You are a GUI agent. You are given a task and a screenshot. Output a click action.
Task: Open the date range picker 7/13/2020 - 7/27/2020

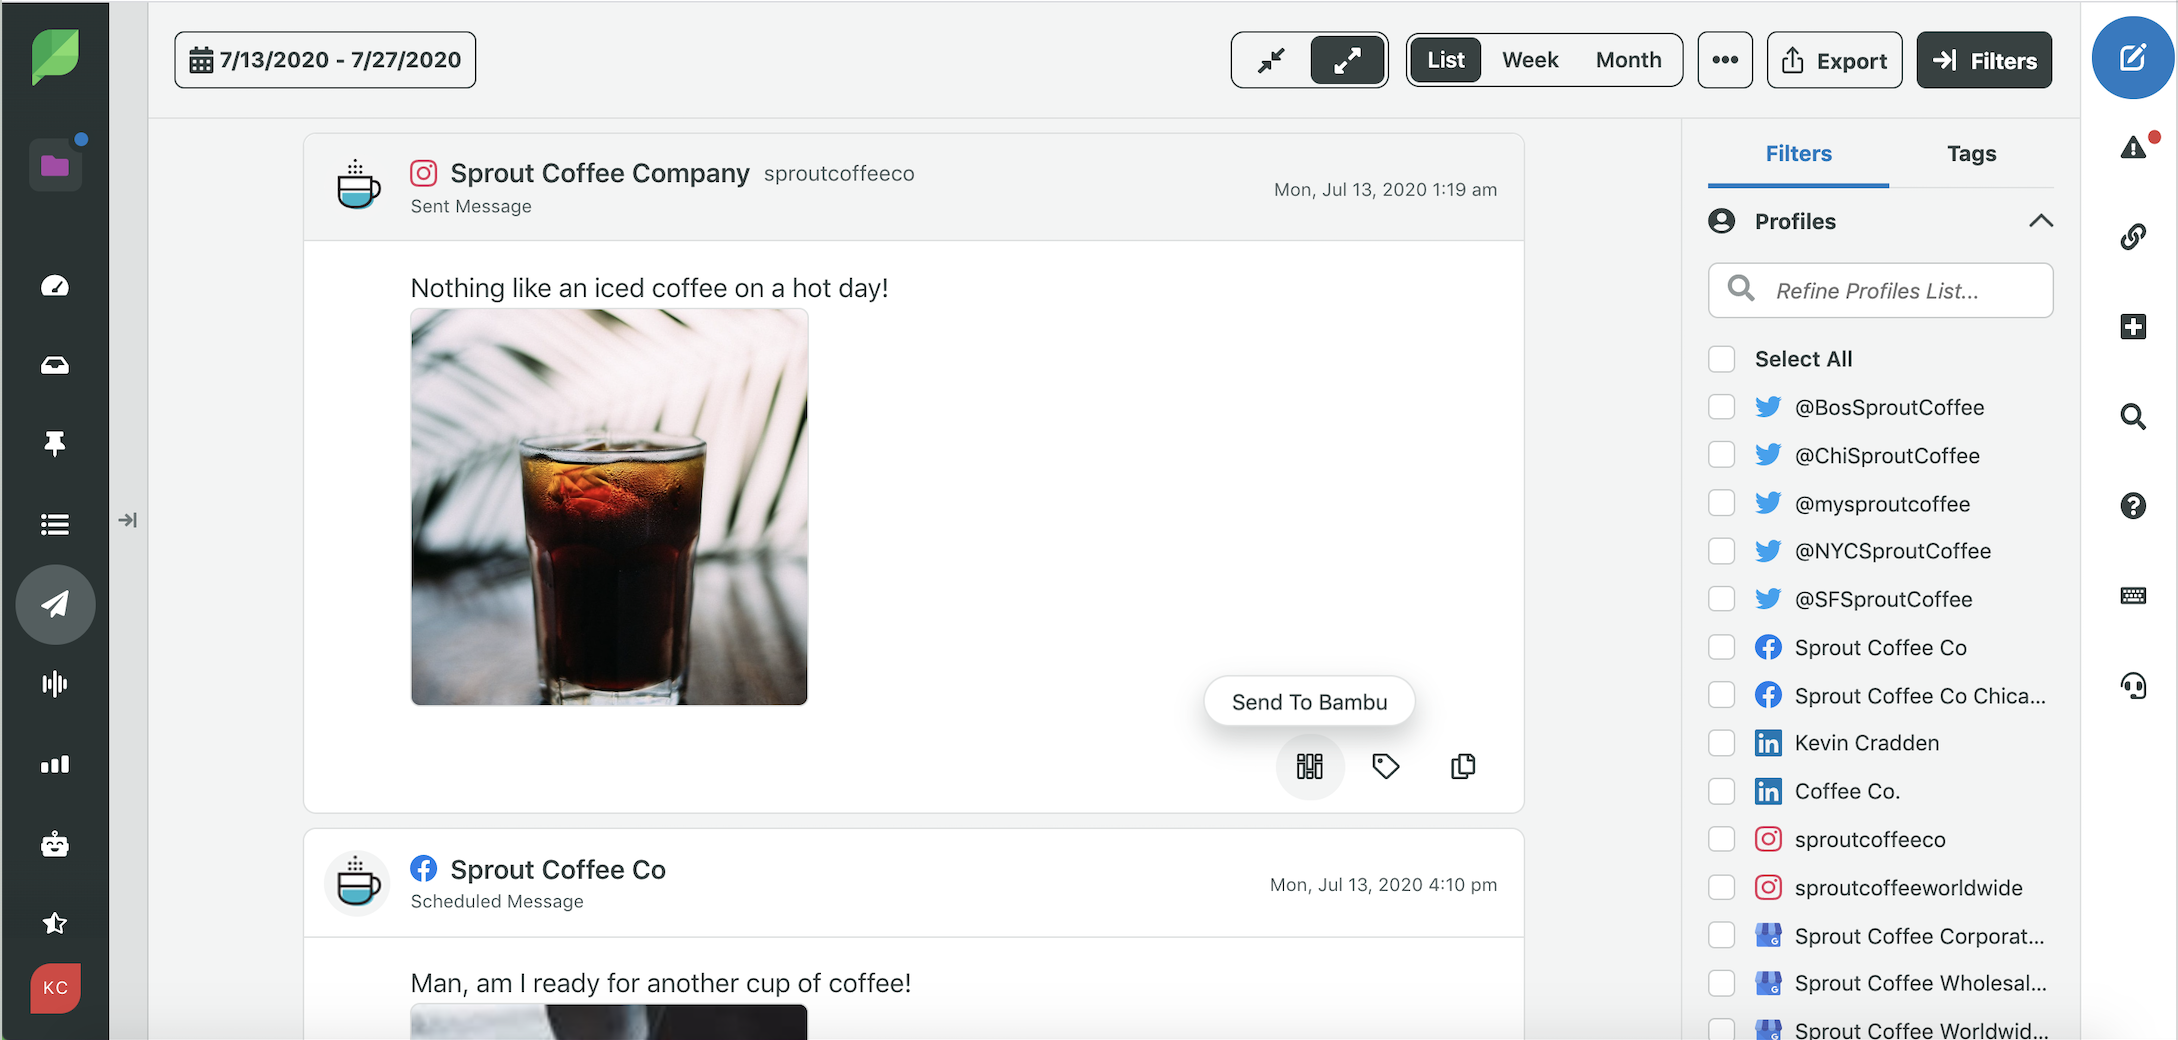click(325, 60)
